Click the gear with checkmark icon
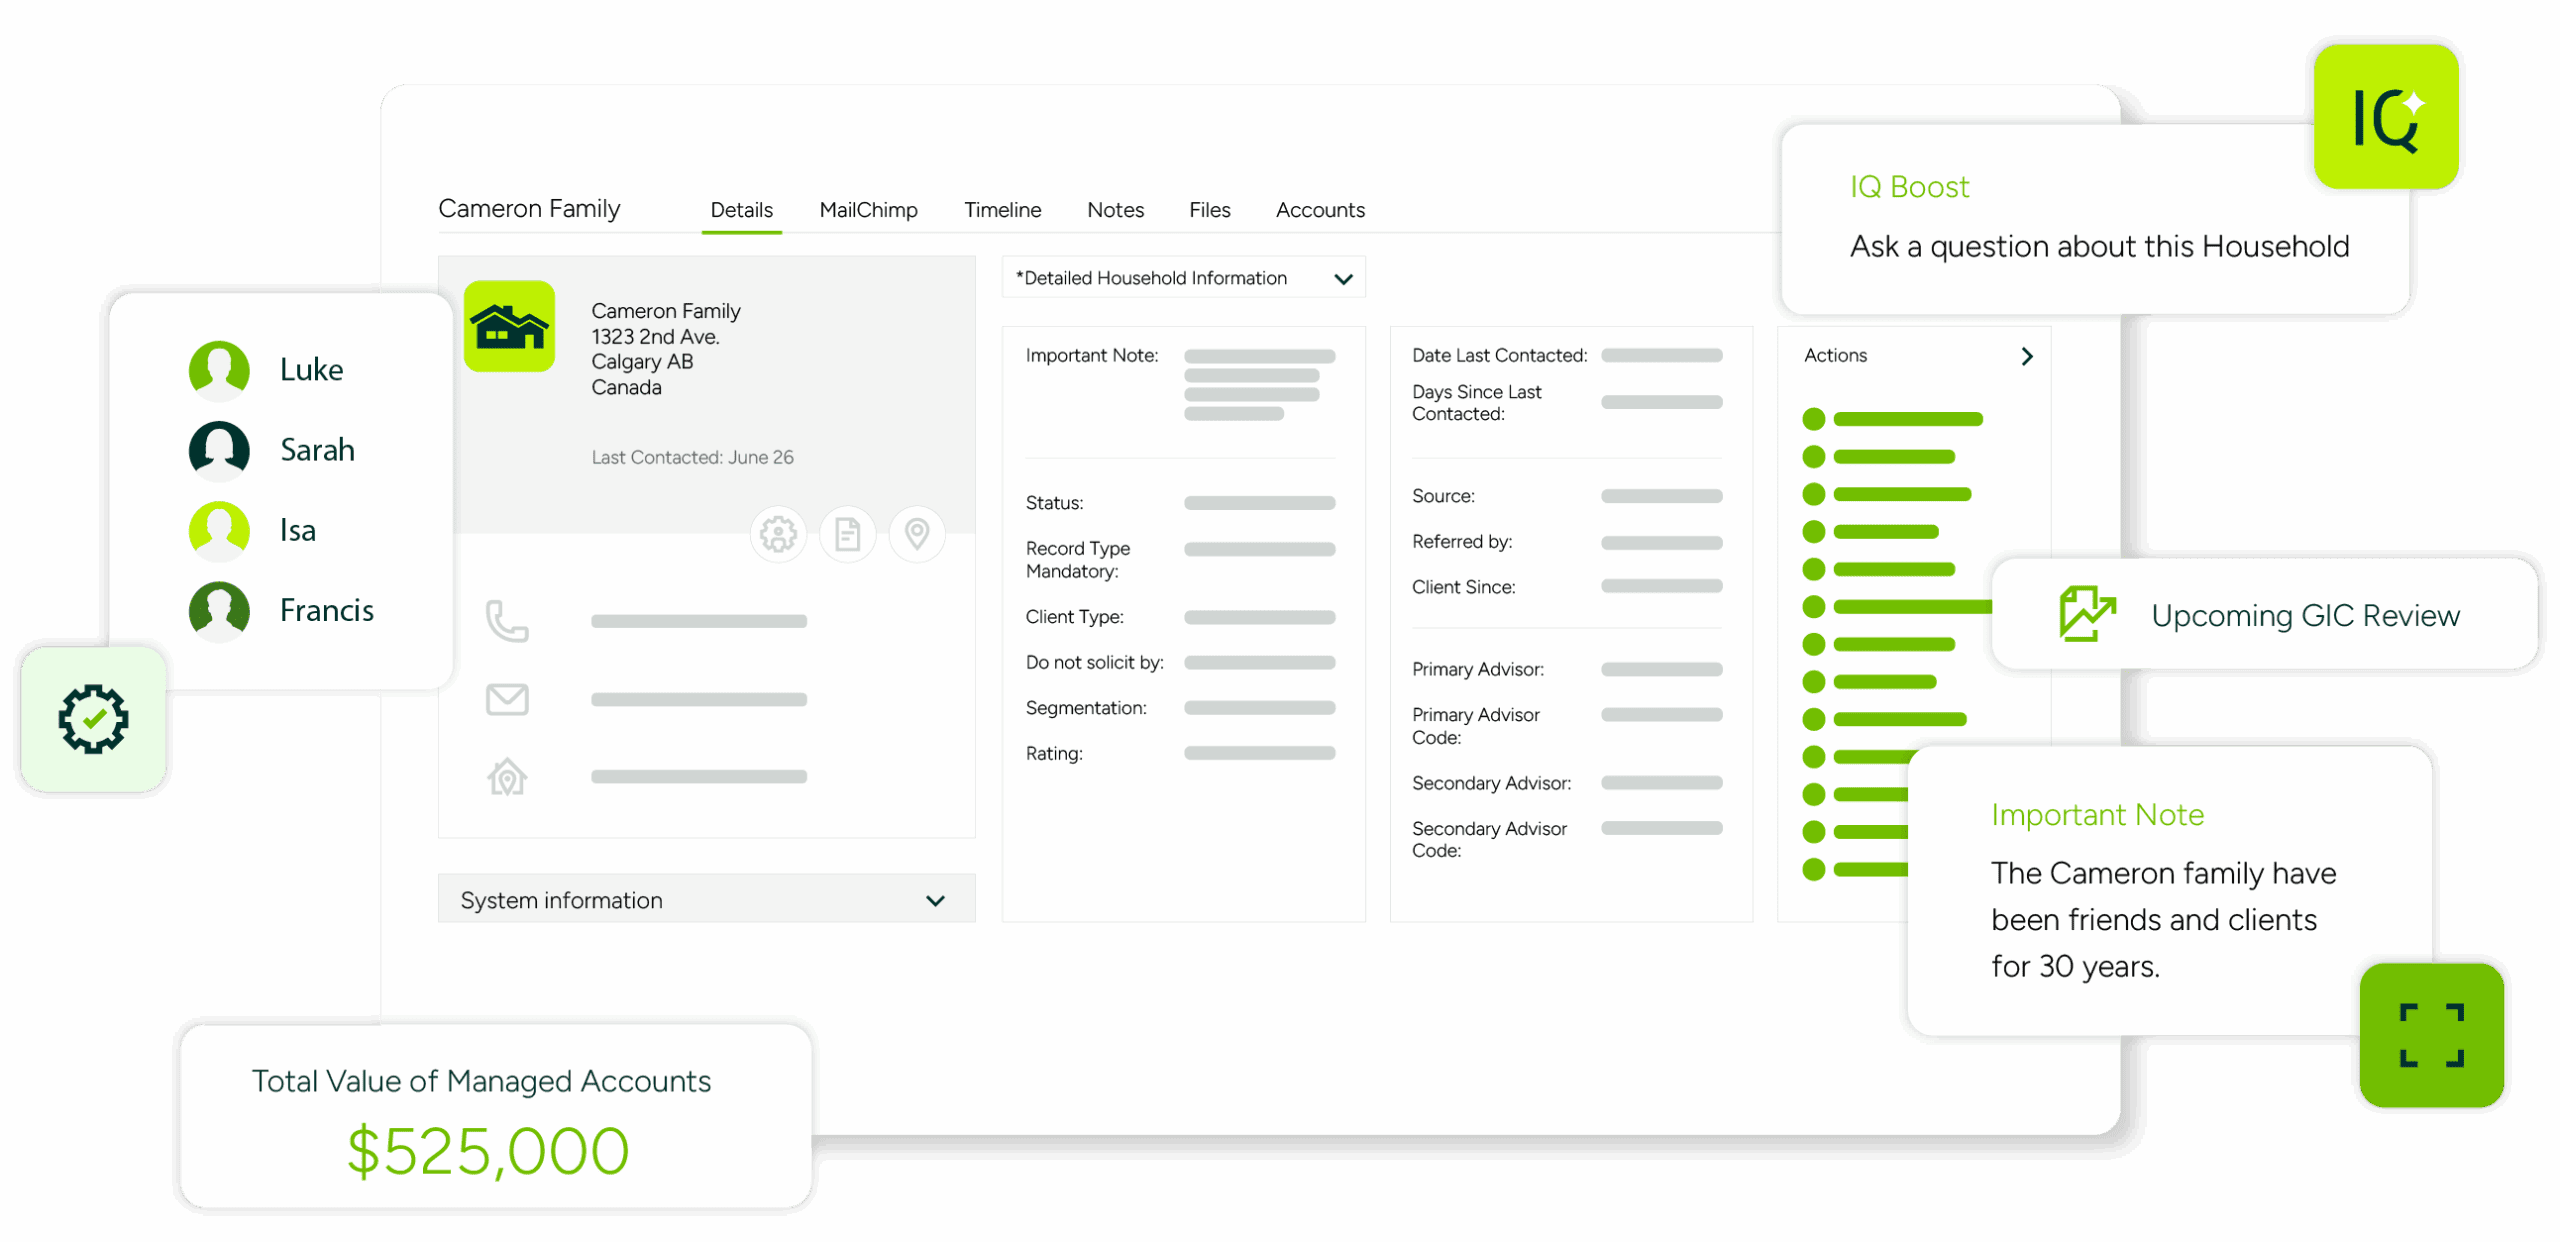Image resolution: width=2560 pixels, height=1242 pixels. tap(93, 719)
